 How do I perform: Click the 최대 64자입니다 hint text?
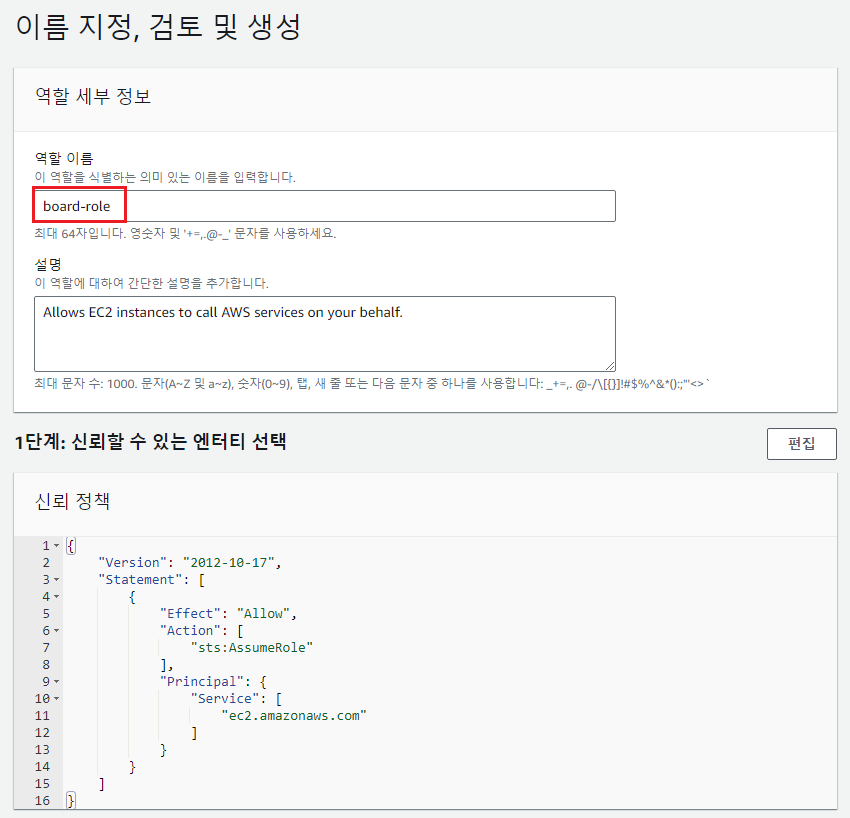pyautogui.click(x=185, y=234)
